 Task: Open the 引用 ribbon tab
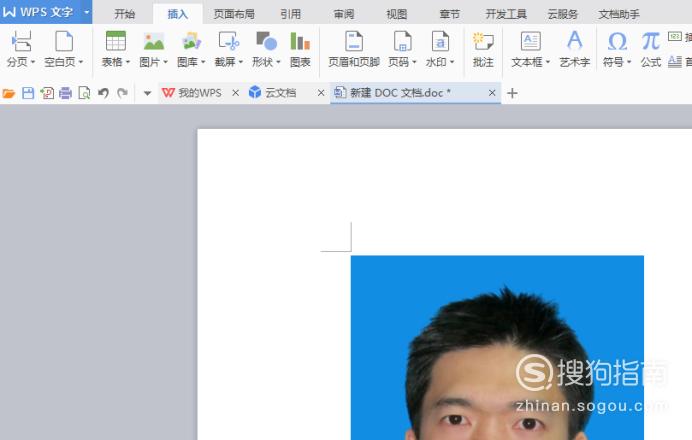coord(290,14)
